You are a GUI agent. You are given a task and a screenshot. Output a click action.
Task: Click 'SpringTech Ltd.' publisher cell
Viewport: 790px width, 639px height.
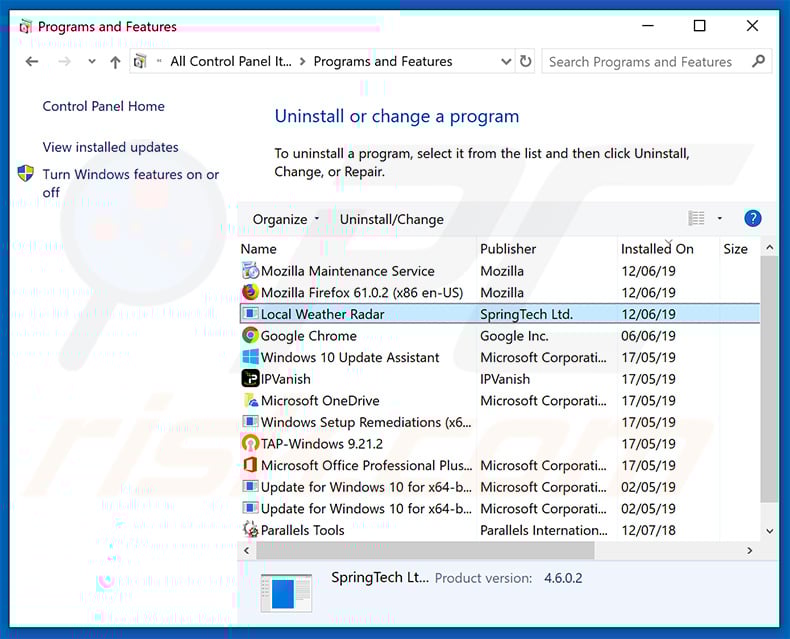pos(526,314)
